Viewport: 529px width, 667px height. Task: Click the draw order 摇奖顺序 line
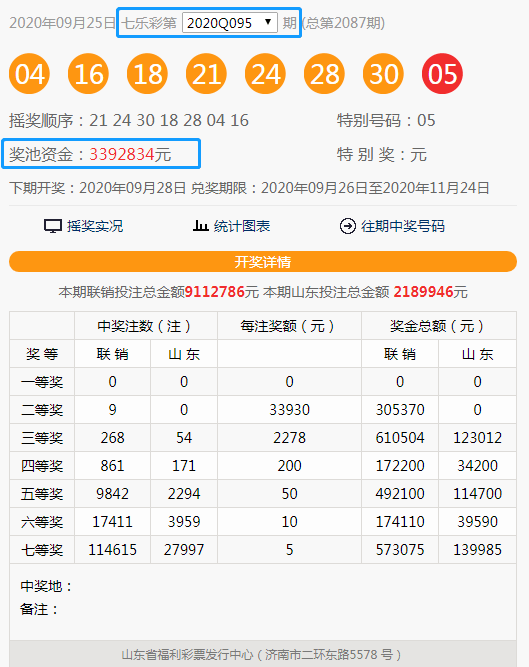click(x=129, y=120)
